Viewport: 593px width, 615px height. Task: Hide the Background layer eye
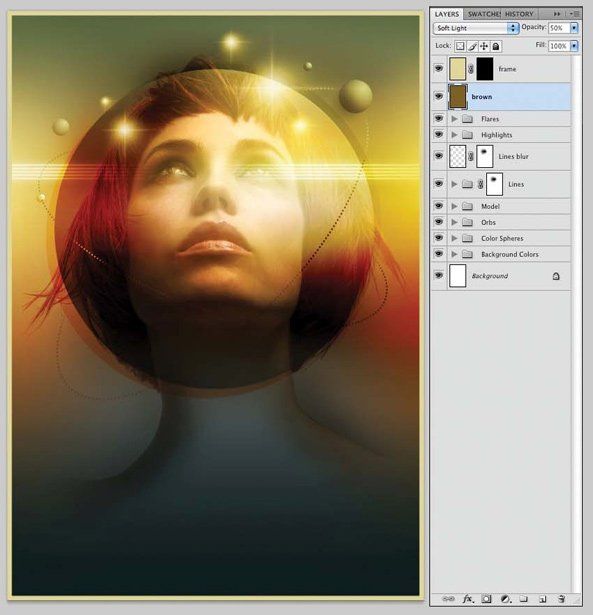[x=439, y=275]
